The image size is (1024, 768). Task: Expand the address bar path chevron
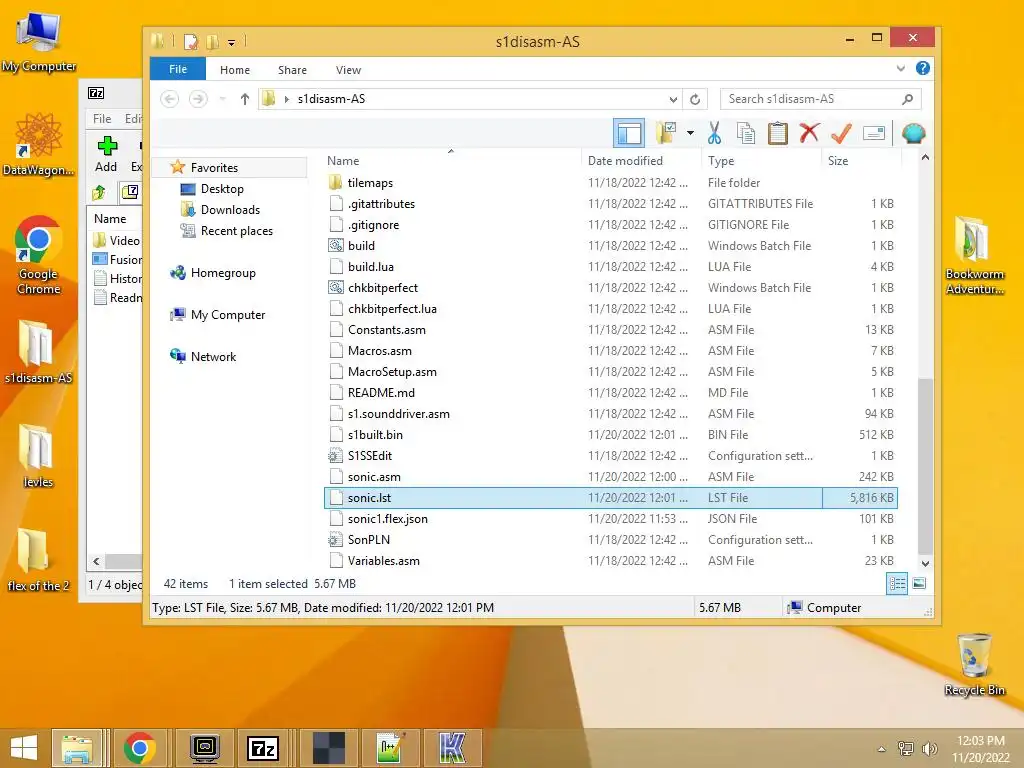pos(286,99)
